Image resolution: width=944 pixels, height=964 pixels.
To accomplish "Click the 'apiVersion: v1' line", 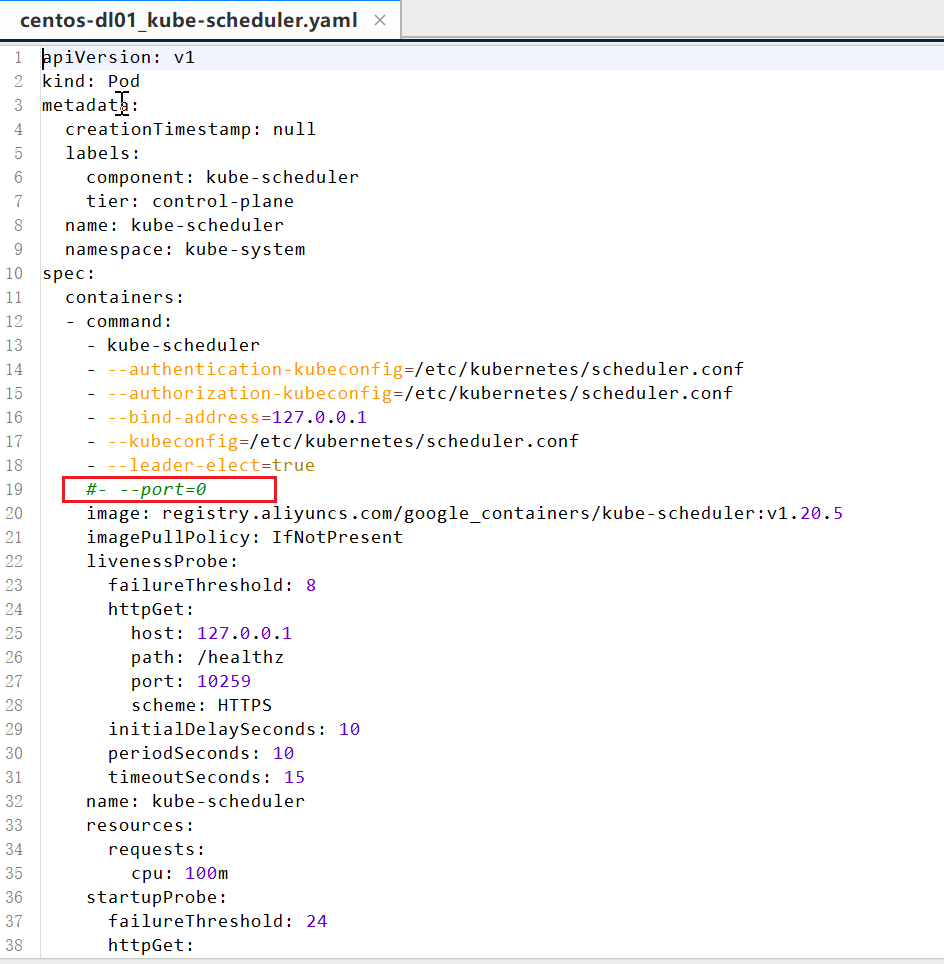I will point(119,57).
